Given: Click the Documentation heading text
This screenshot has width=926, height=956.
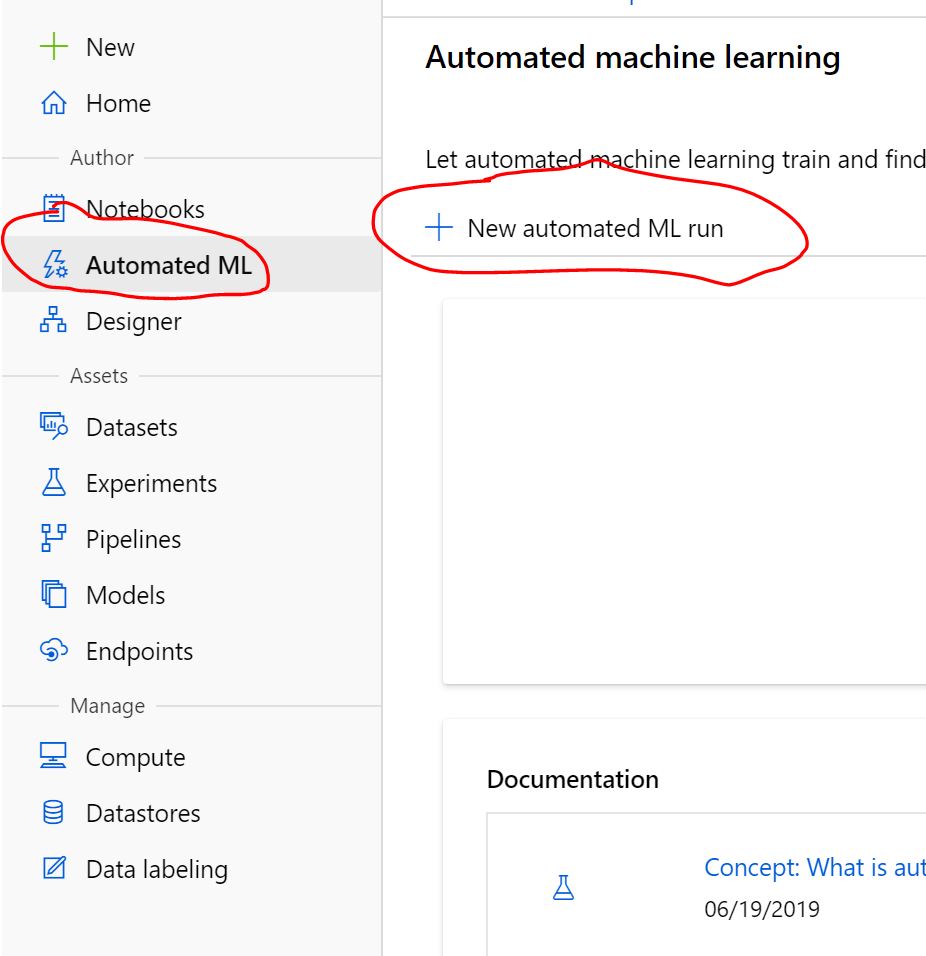Looking at the screenshot, I should point(572,779).
